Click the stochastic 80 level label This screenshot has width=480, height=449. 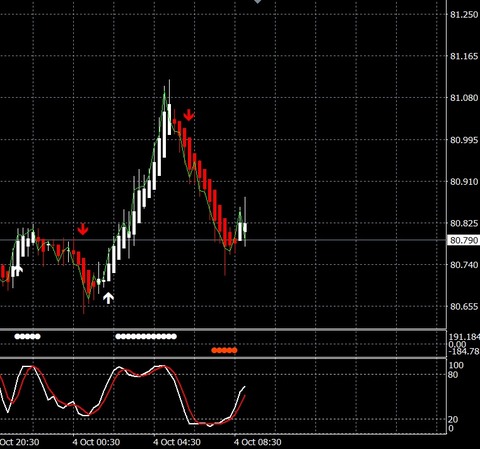pos(453,375)
